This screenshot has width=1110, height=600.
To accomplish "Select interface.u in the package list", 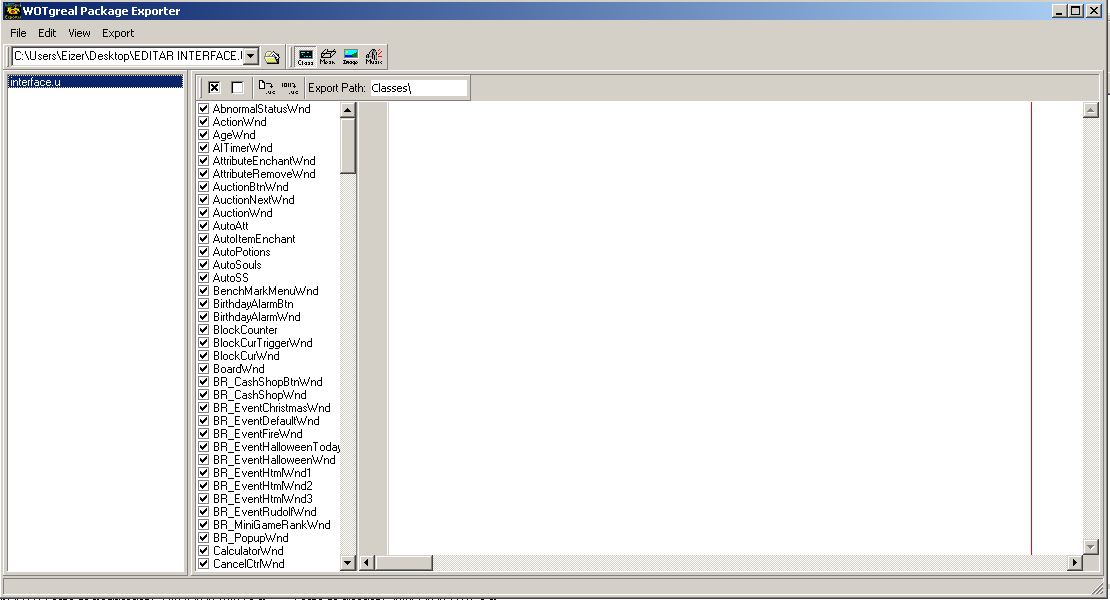I will click(35, 82).
